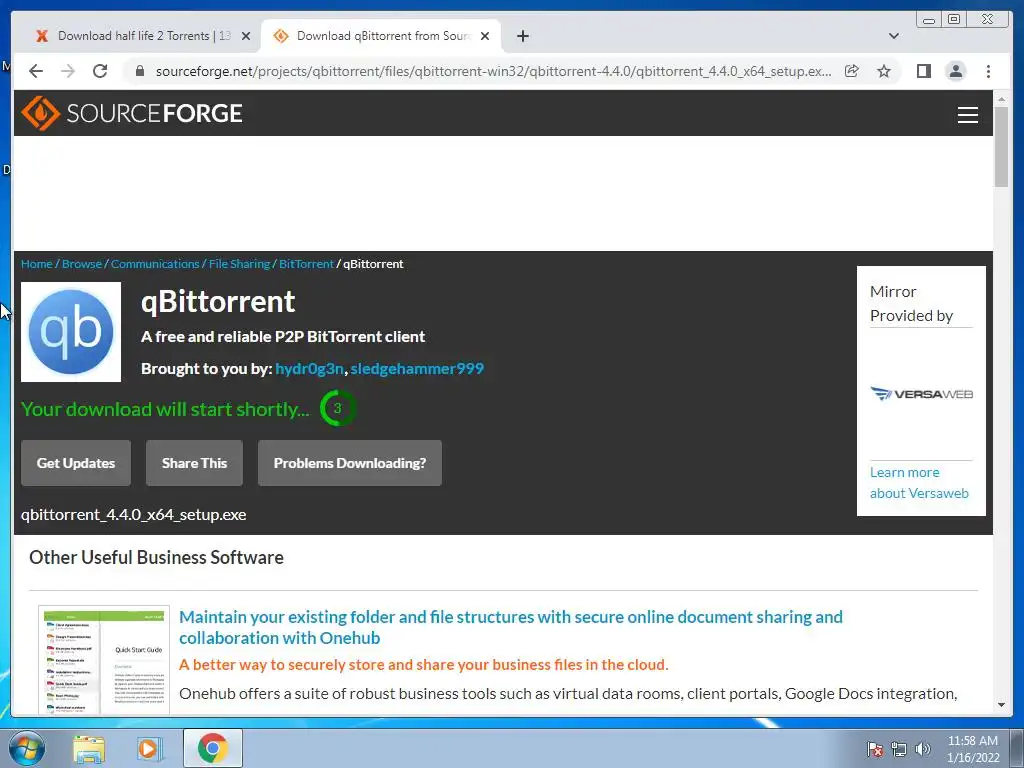Bookmark this page with the star icon
Viewport: 1024px width, 768px height.
[884, 71]
